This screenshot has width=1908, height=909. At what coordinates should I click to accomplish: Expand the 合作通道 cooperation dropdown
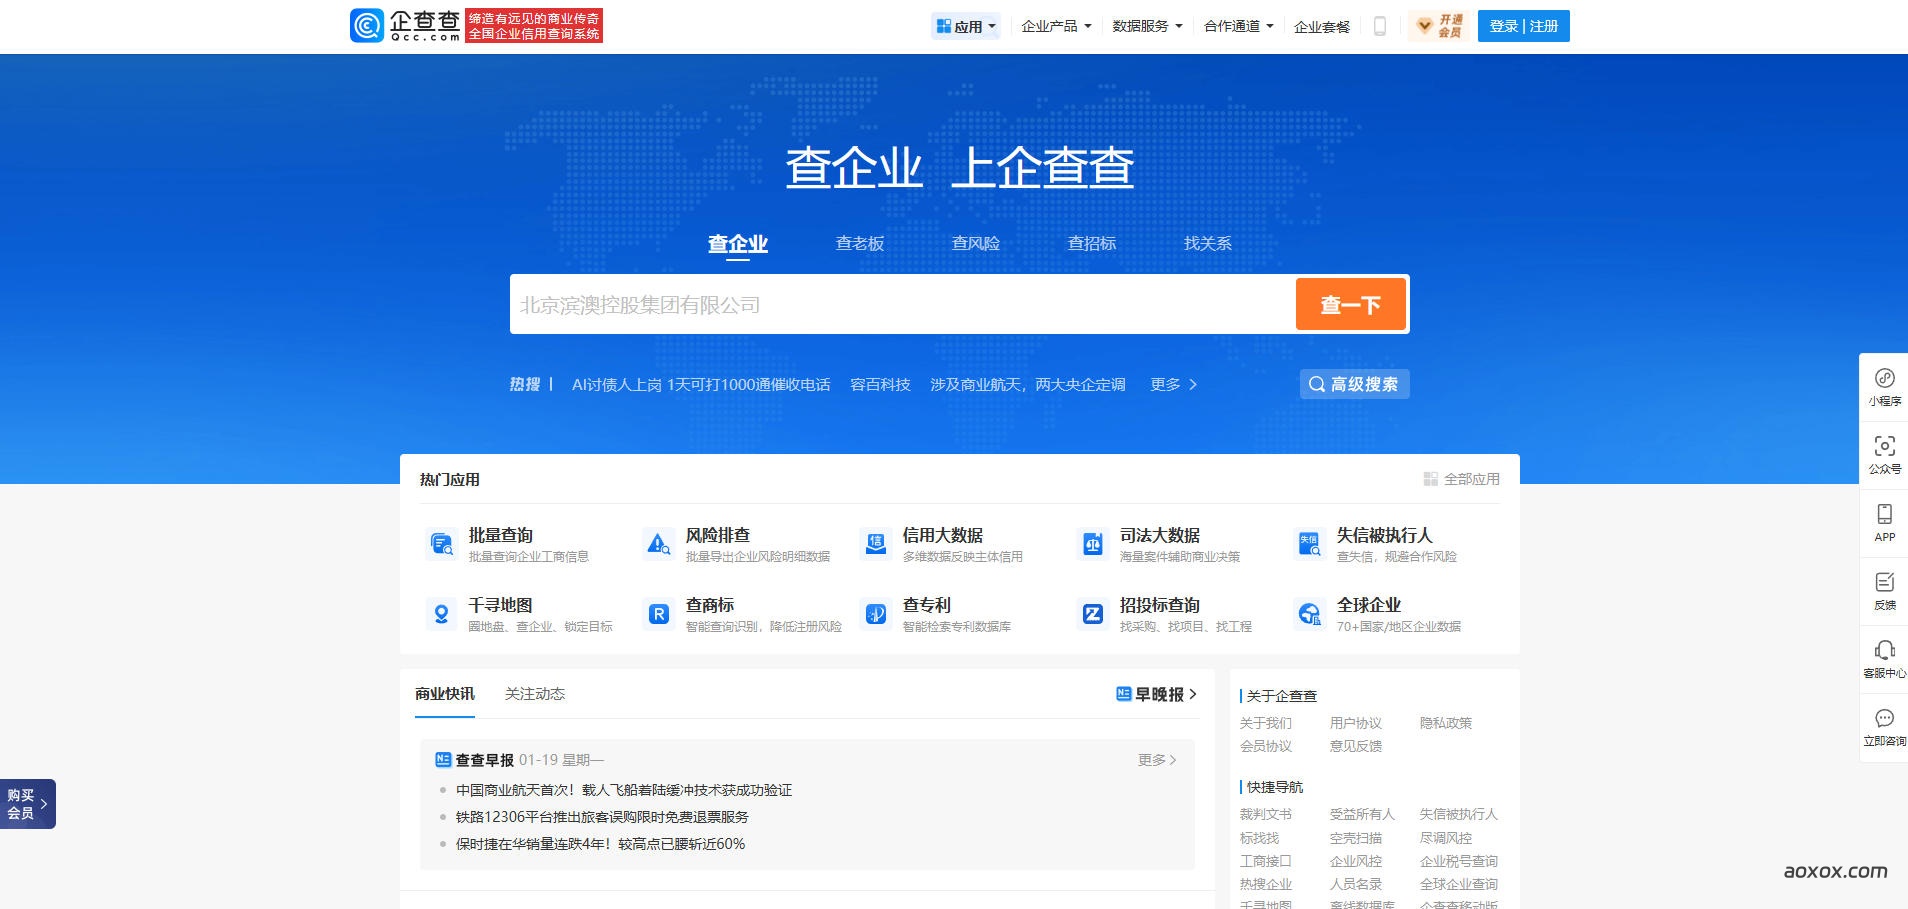1236,26
